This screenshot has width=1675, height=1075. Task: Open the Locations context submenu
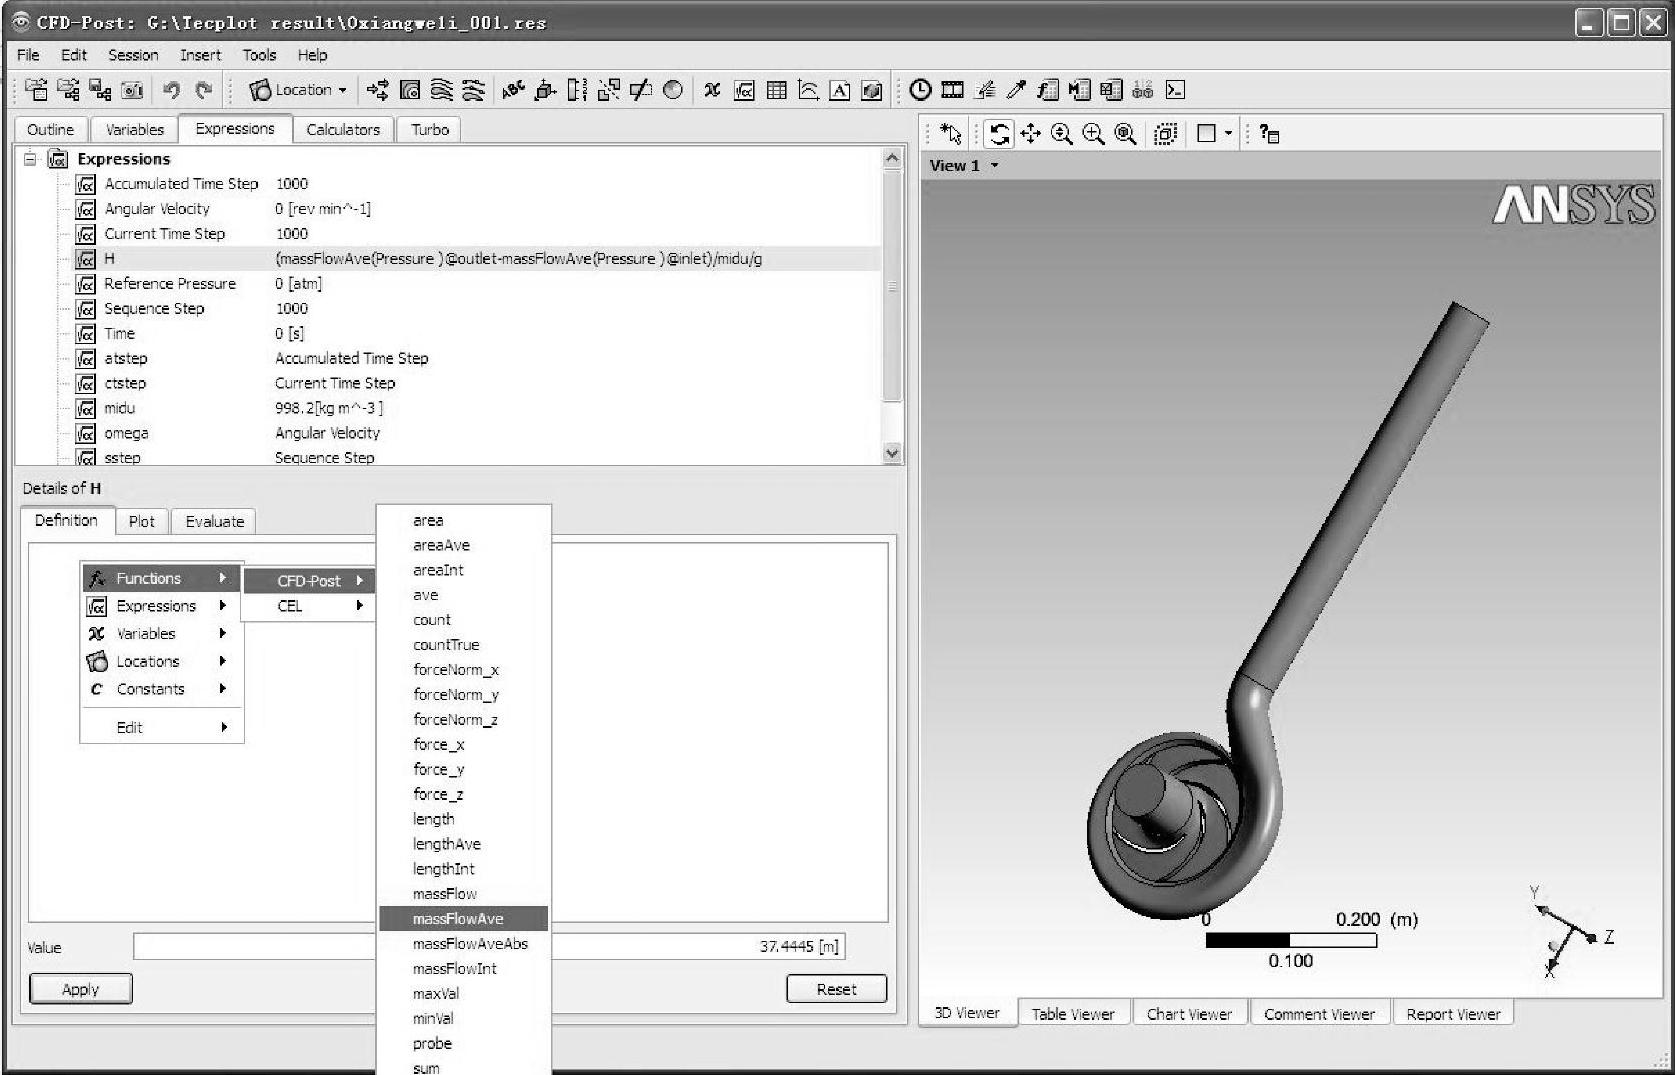[x=160, y=662]
